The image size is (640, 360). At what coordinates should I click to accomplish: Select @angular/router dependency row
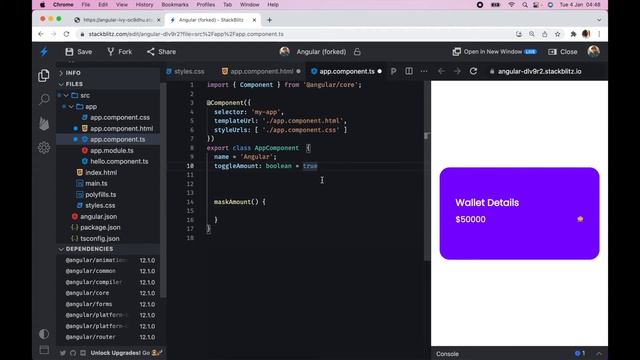click(x=110, y=337)
